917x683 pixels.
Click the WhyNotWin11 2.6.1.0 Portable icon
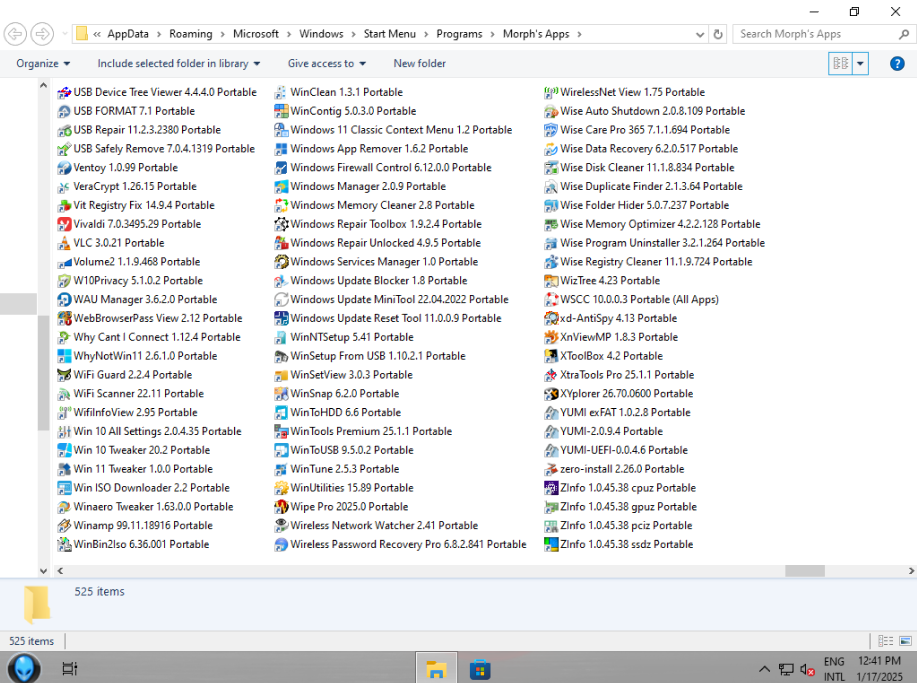pyautogui.click(x=64, y=356)
